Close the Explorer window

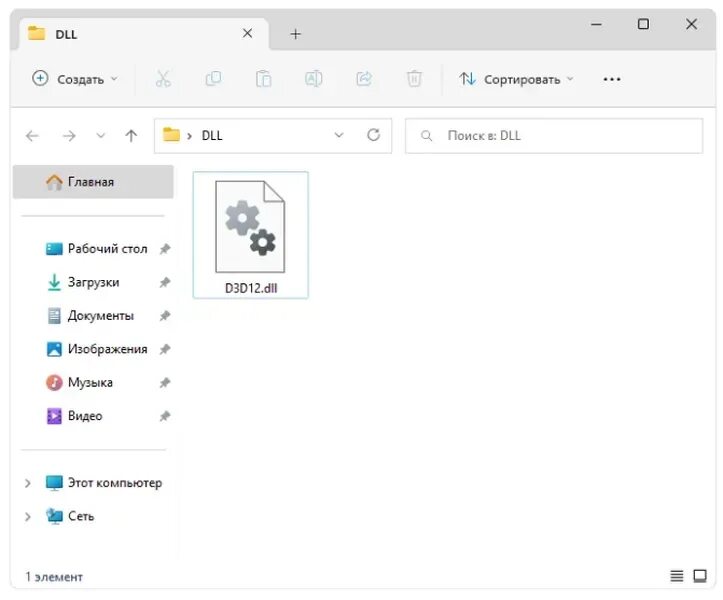(x=691, y=24)
